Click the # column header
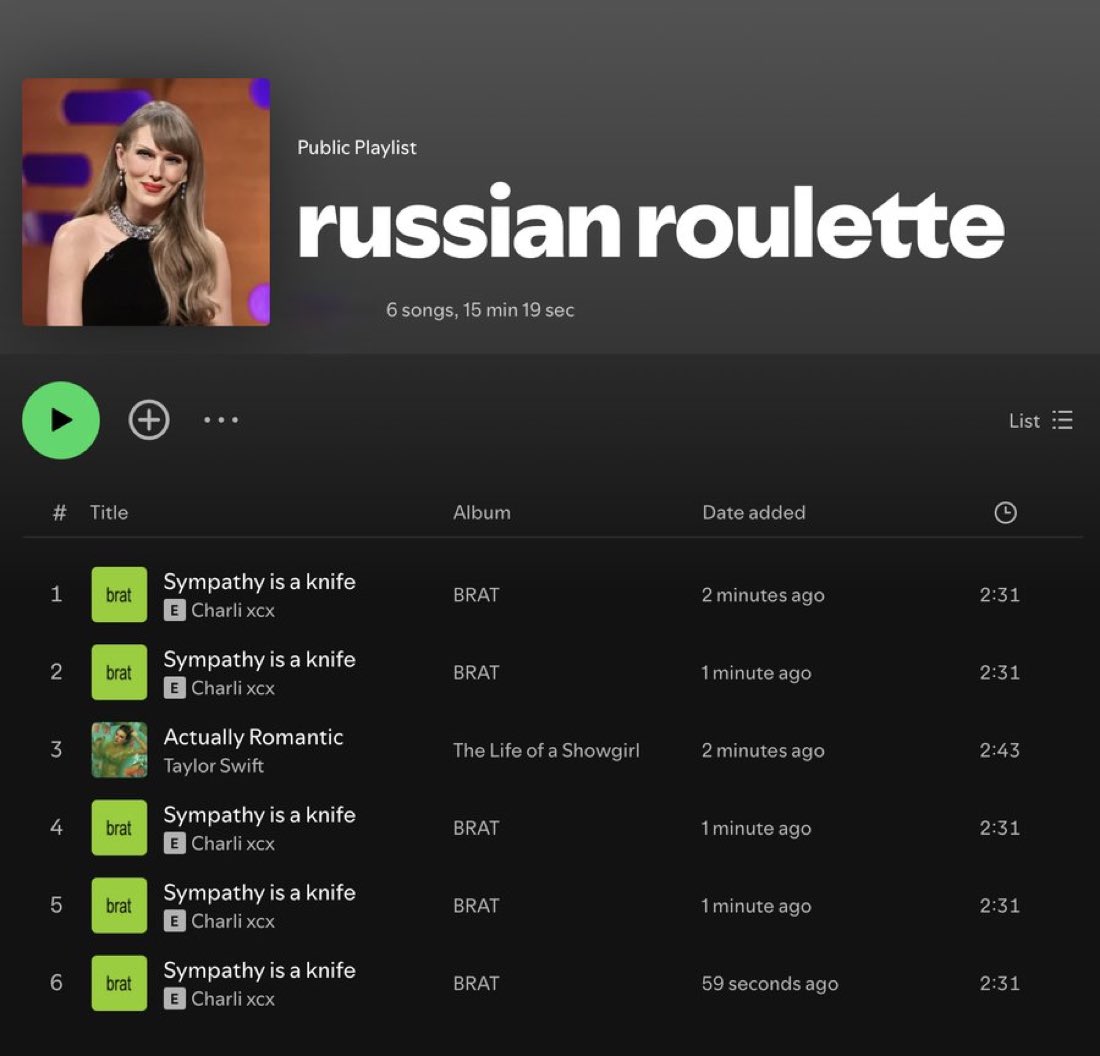Image resolution: width=1100 pixels, height=1056 pixels. click(60, 513)
